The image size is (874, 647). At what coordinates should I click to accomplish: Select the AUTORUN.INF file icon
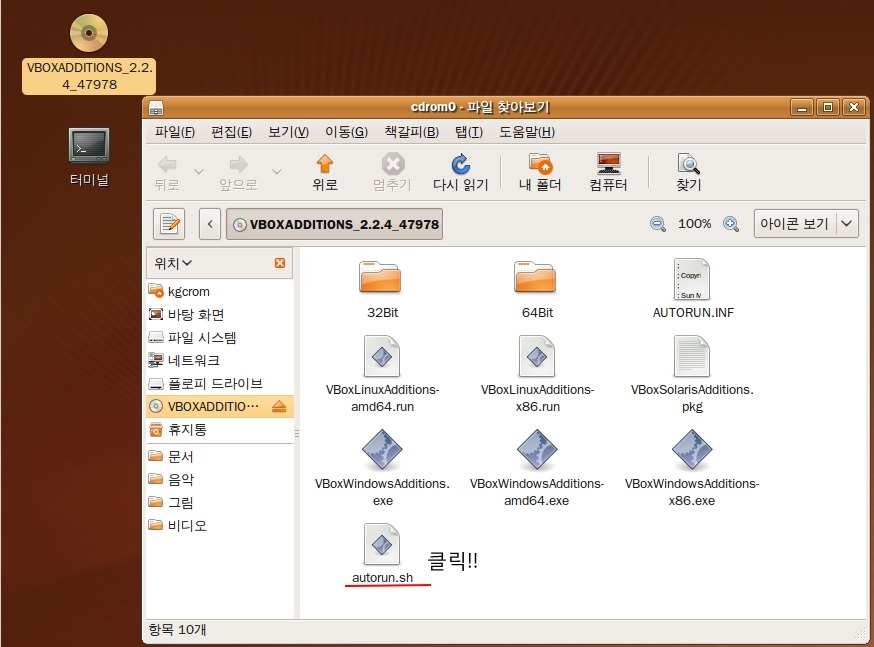692,279
